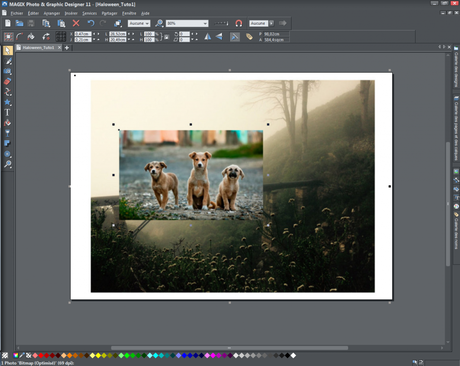
Task: Select the puppies photo on canvas
Action: click(191, 175)
